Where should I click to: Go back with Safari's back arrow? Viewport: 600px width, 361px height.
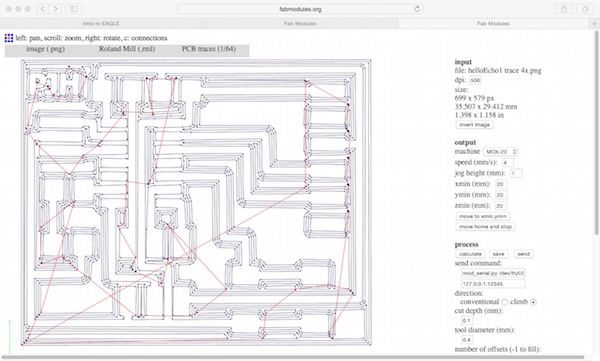(43, 9)
